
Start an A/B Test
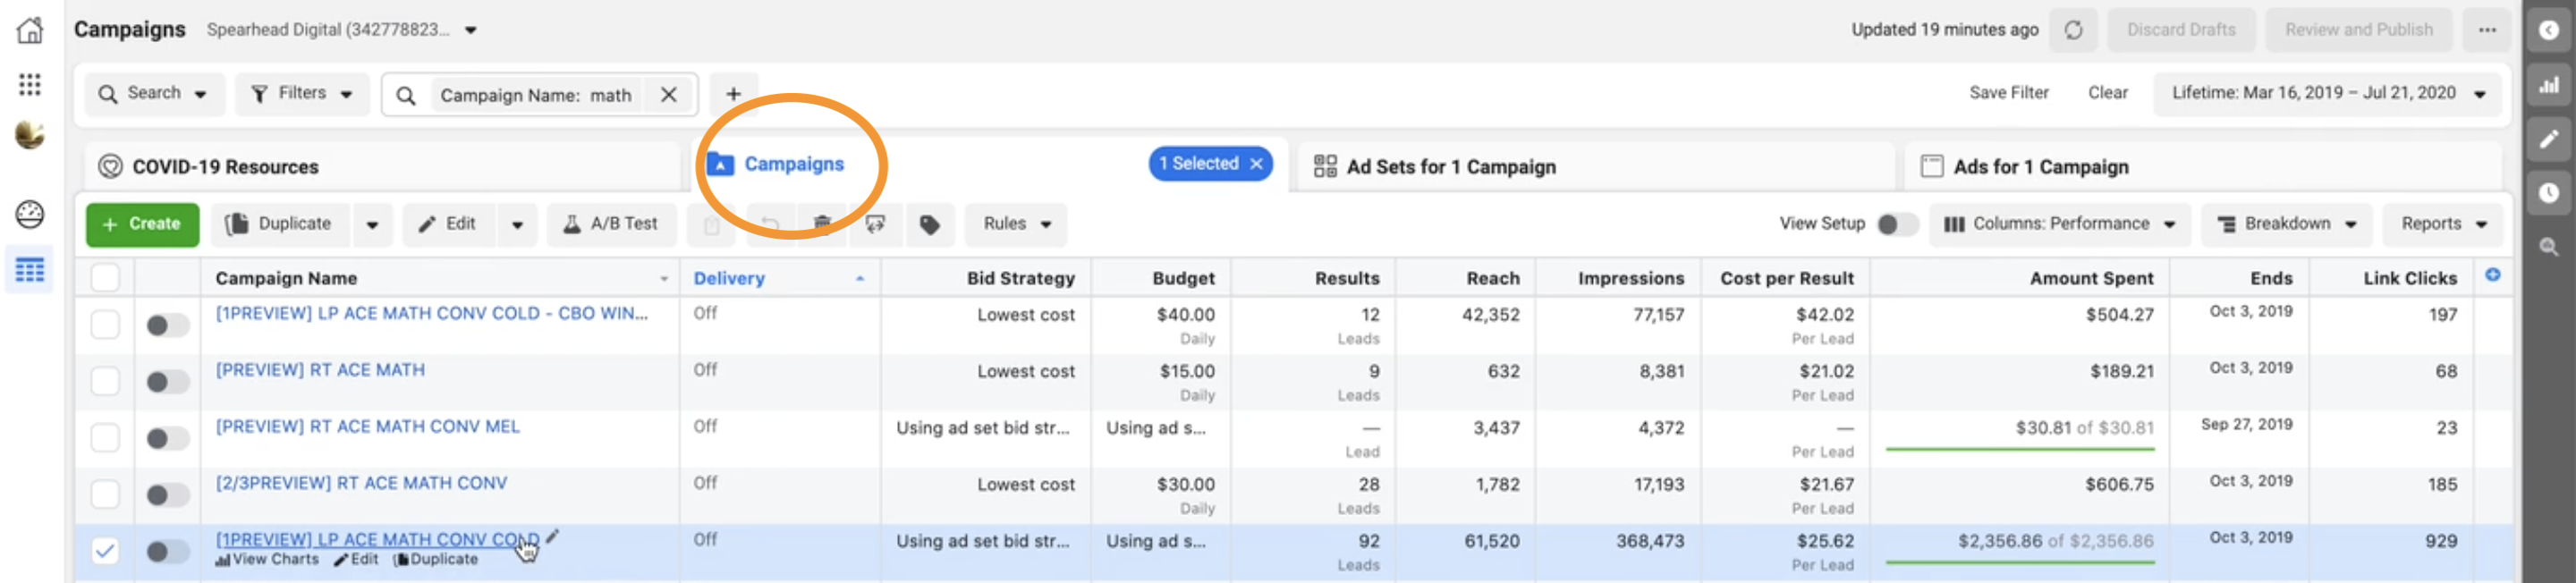(x=611, y=224)
